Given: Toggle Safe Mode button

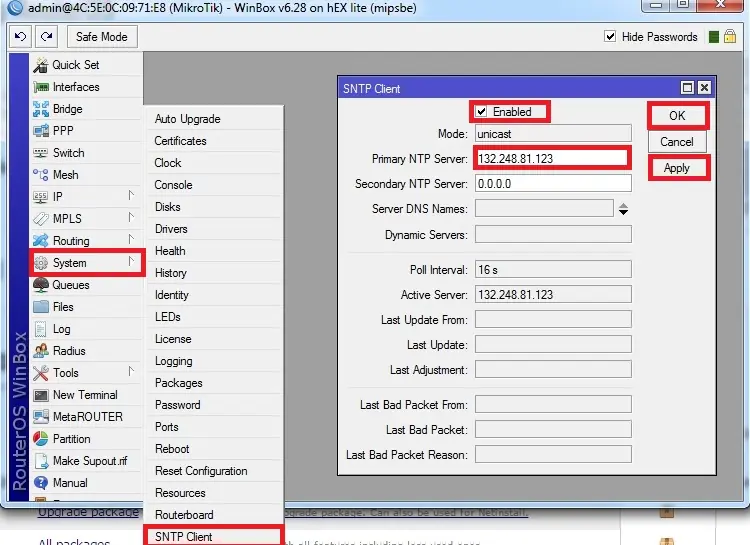Looking at the screenshot, I should coord(102,37).
